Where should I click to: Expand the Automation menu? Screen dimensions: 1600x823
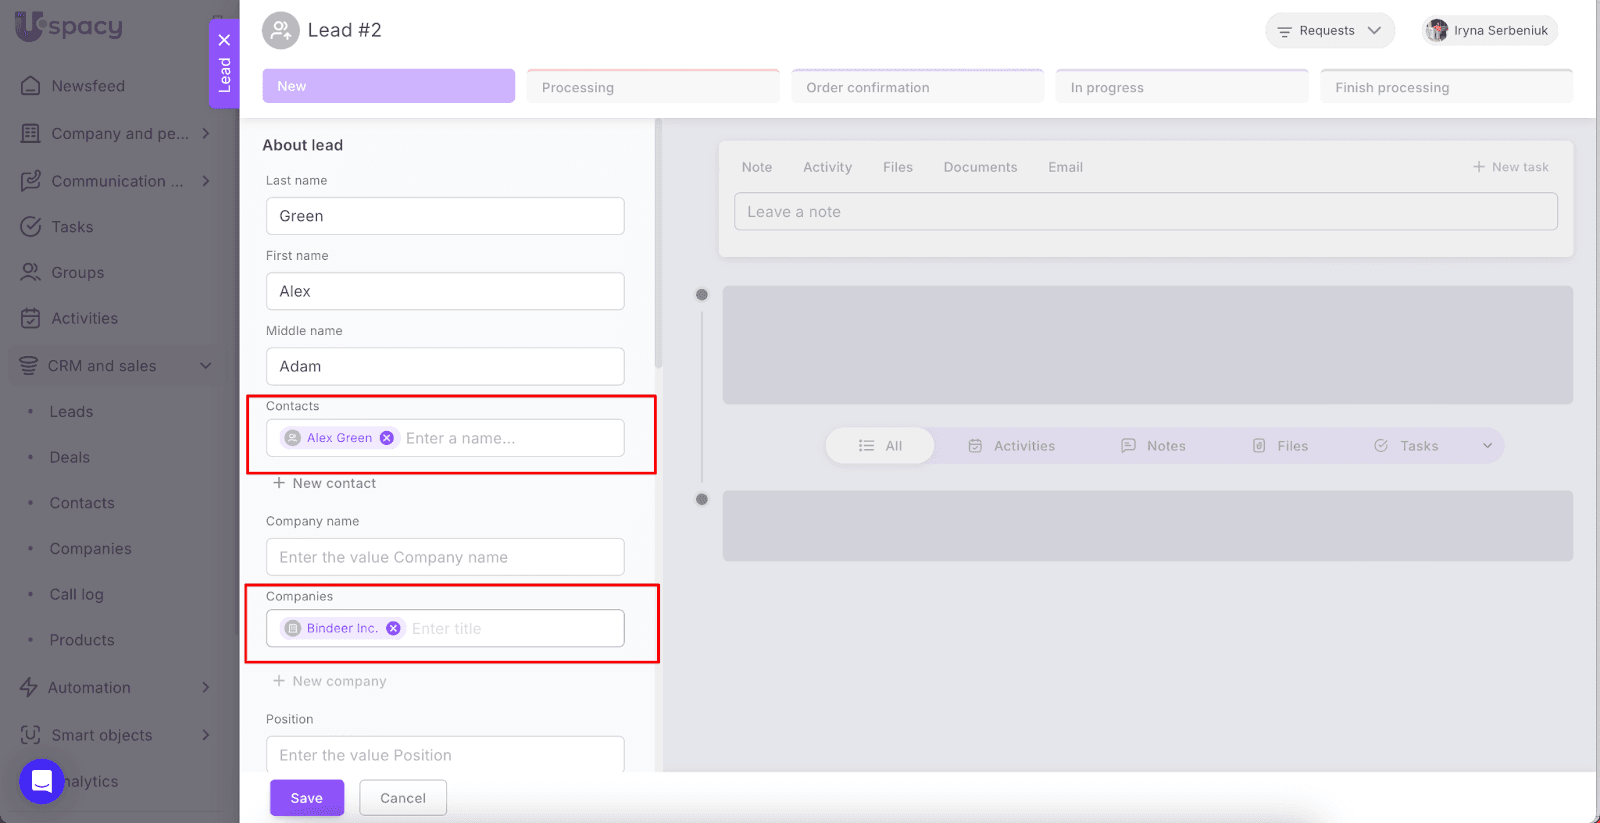coord(206,687)
